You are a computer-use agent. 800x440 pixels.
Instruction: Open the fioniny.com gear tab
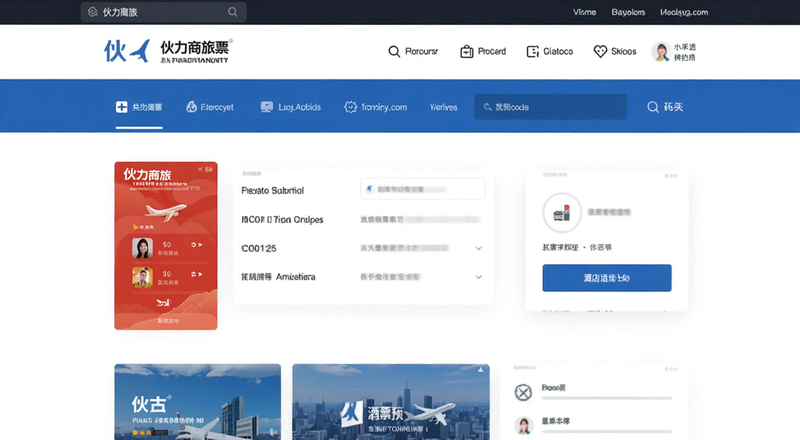[376, 107]
